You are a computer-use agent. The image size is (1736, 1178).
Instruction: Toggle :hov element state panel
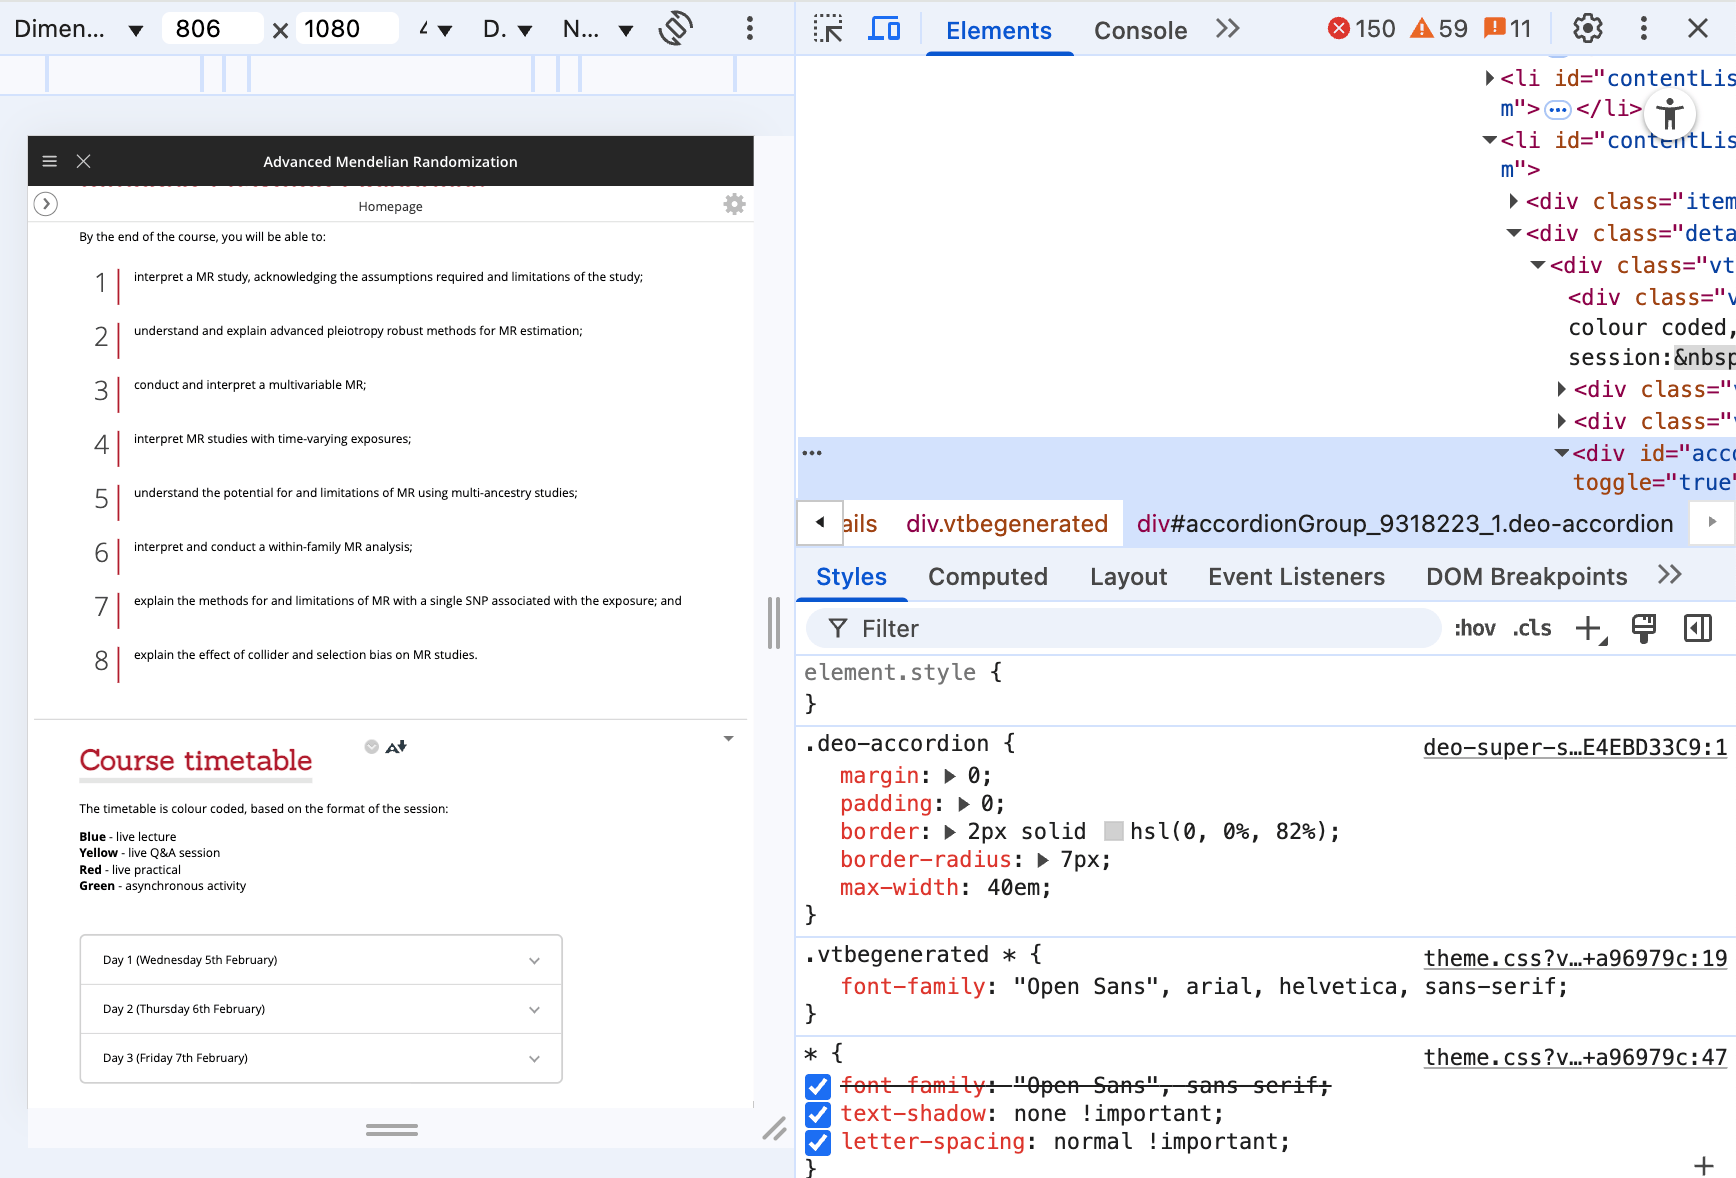pos(1475,629)
